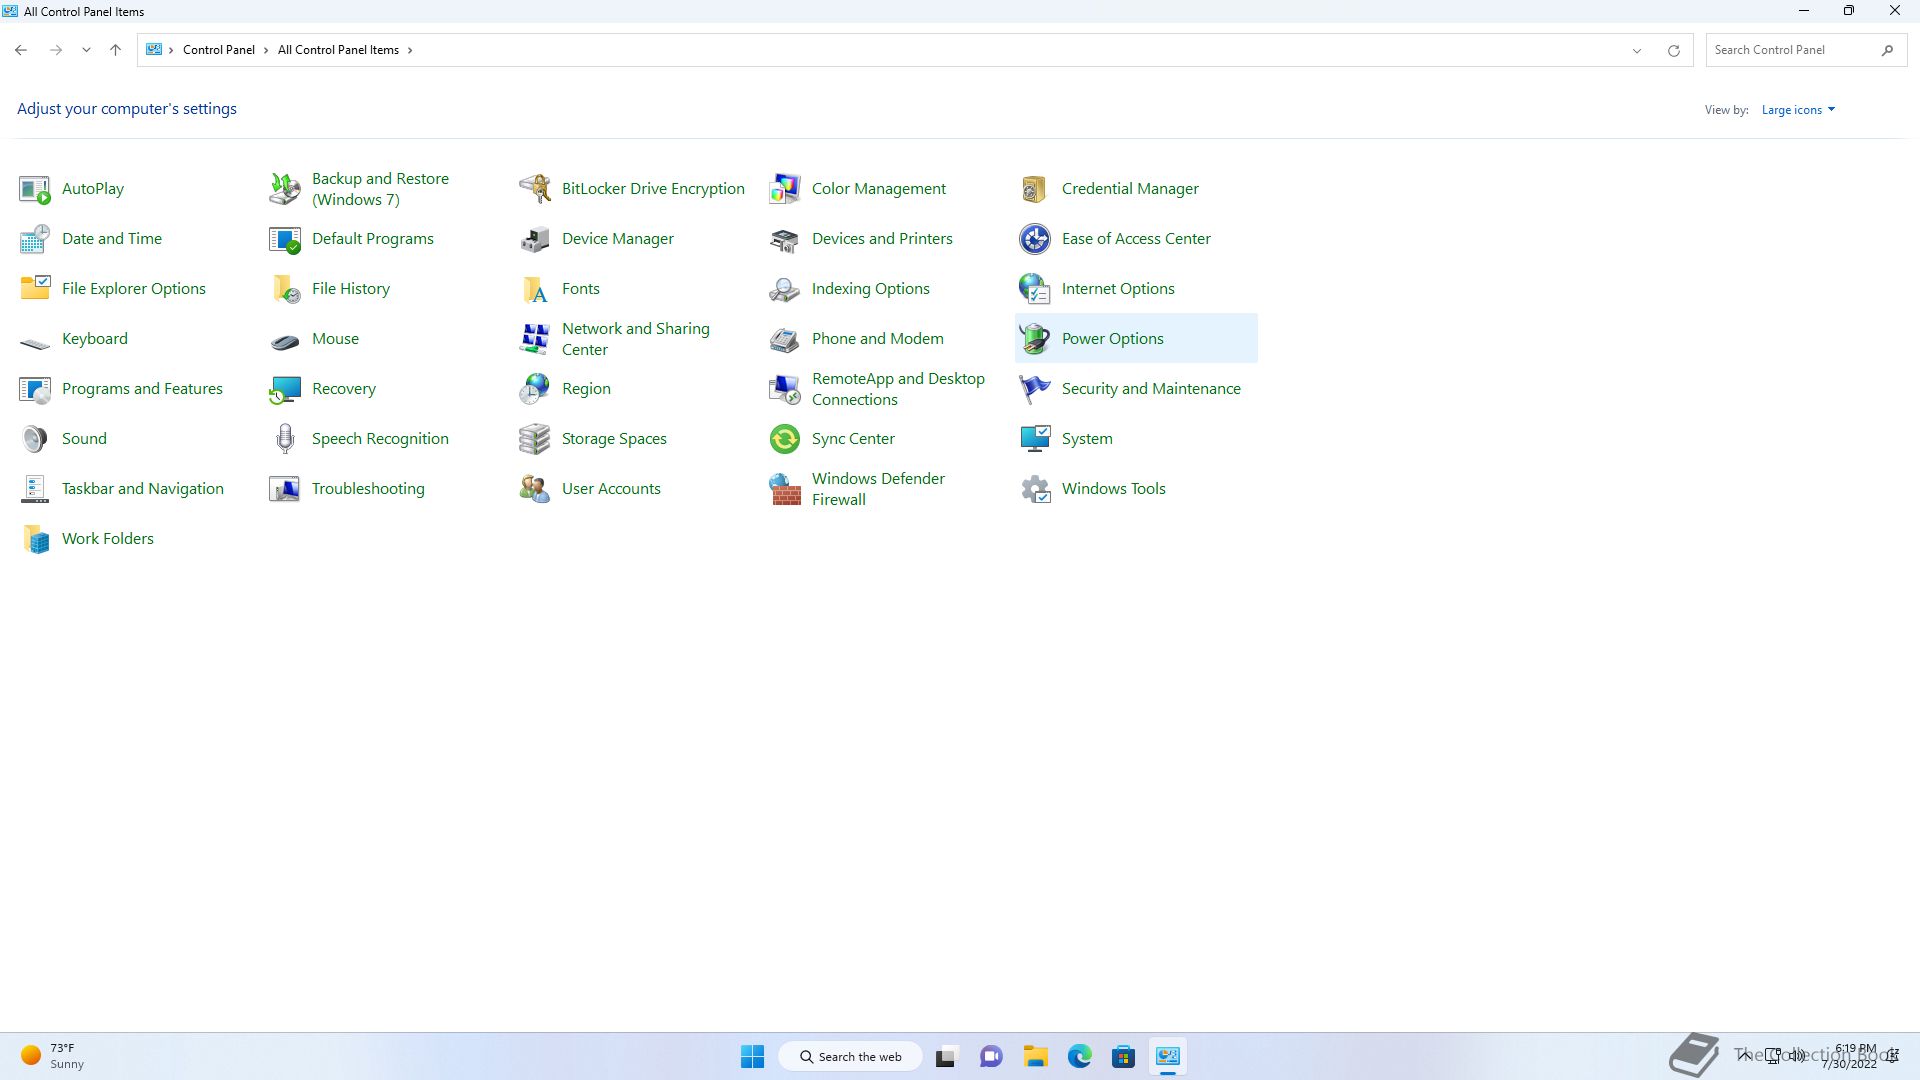The height and width of the screenshot is (1080, 1920).
Task: Open Programs and Features icon
Action: tap(35, 389)
